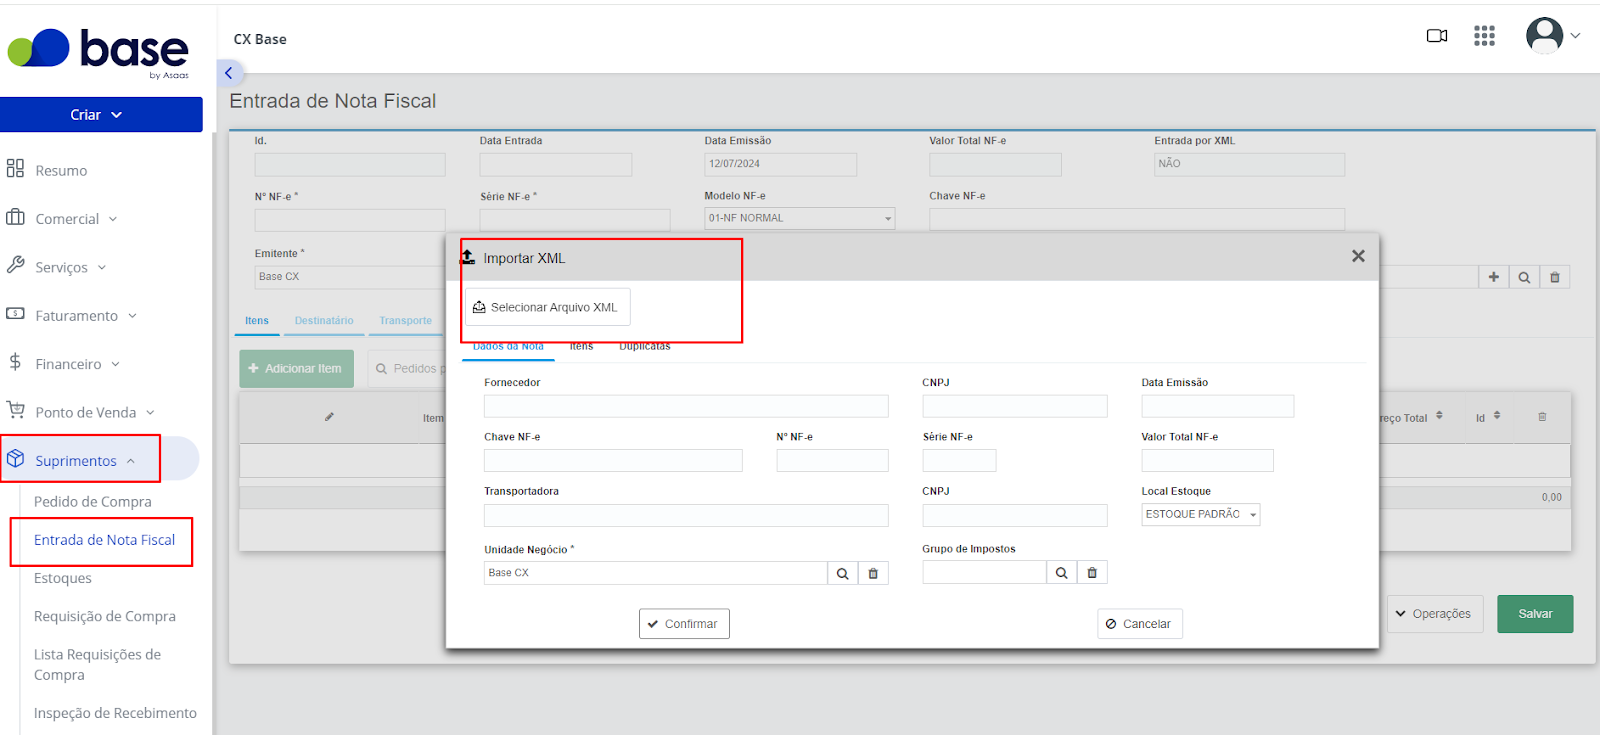Open the user profile avatar menu
1600x735 pixels.
coord(1552,36)
